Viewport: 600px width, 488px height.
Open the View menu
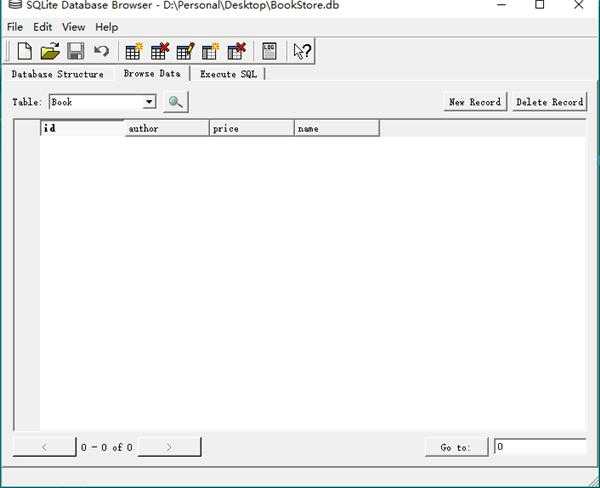[73, 27]
